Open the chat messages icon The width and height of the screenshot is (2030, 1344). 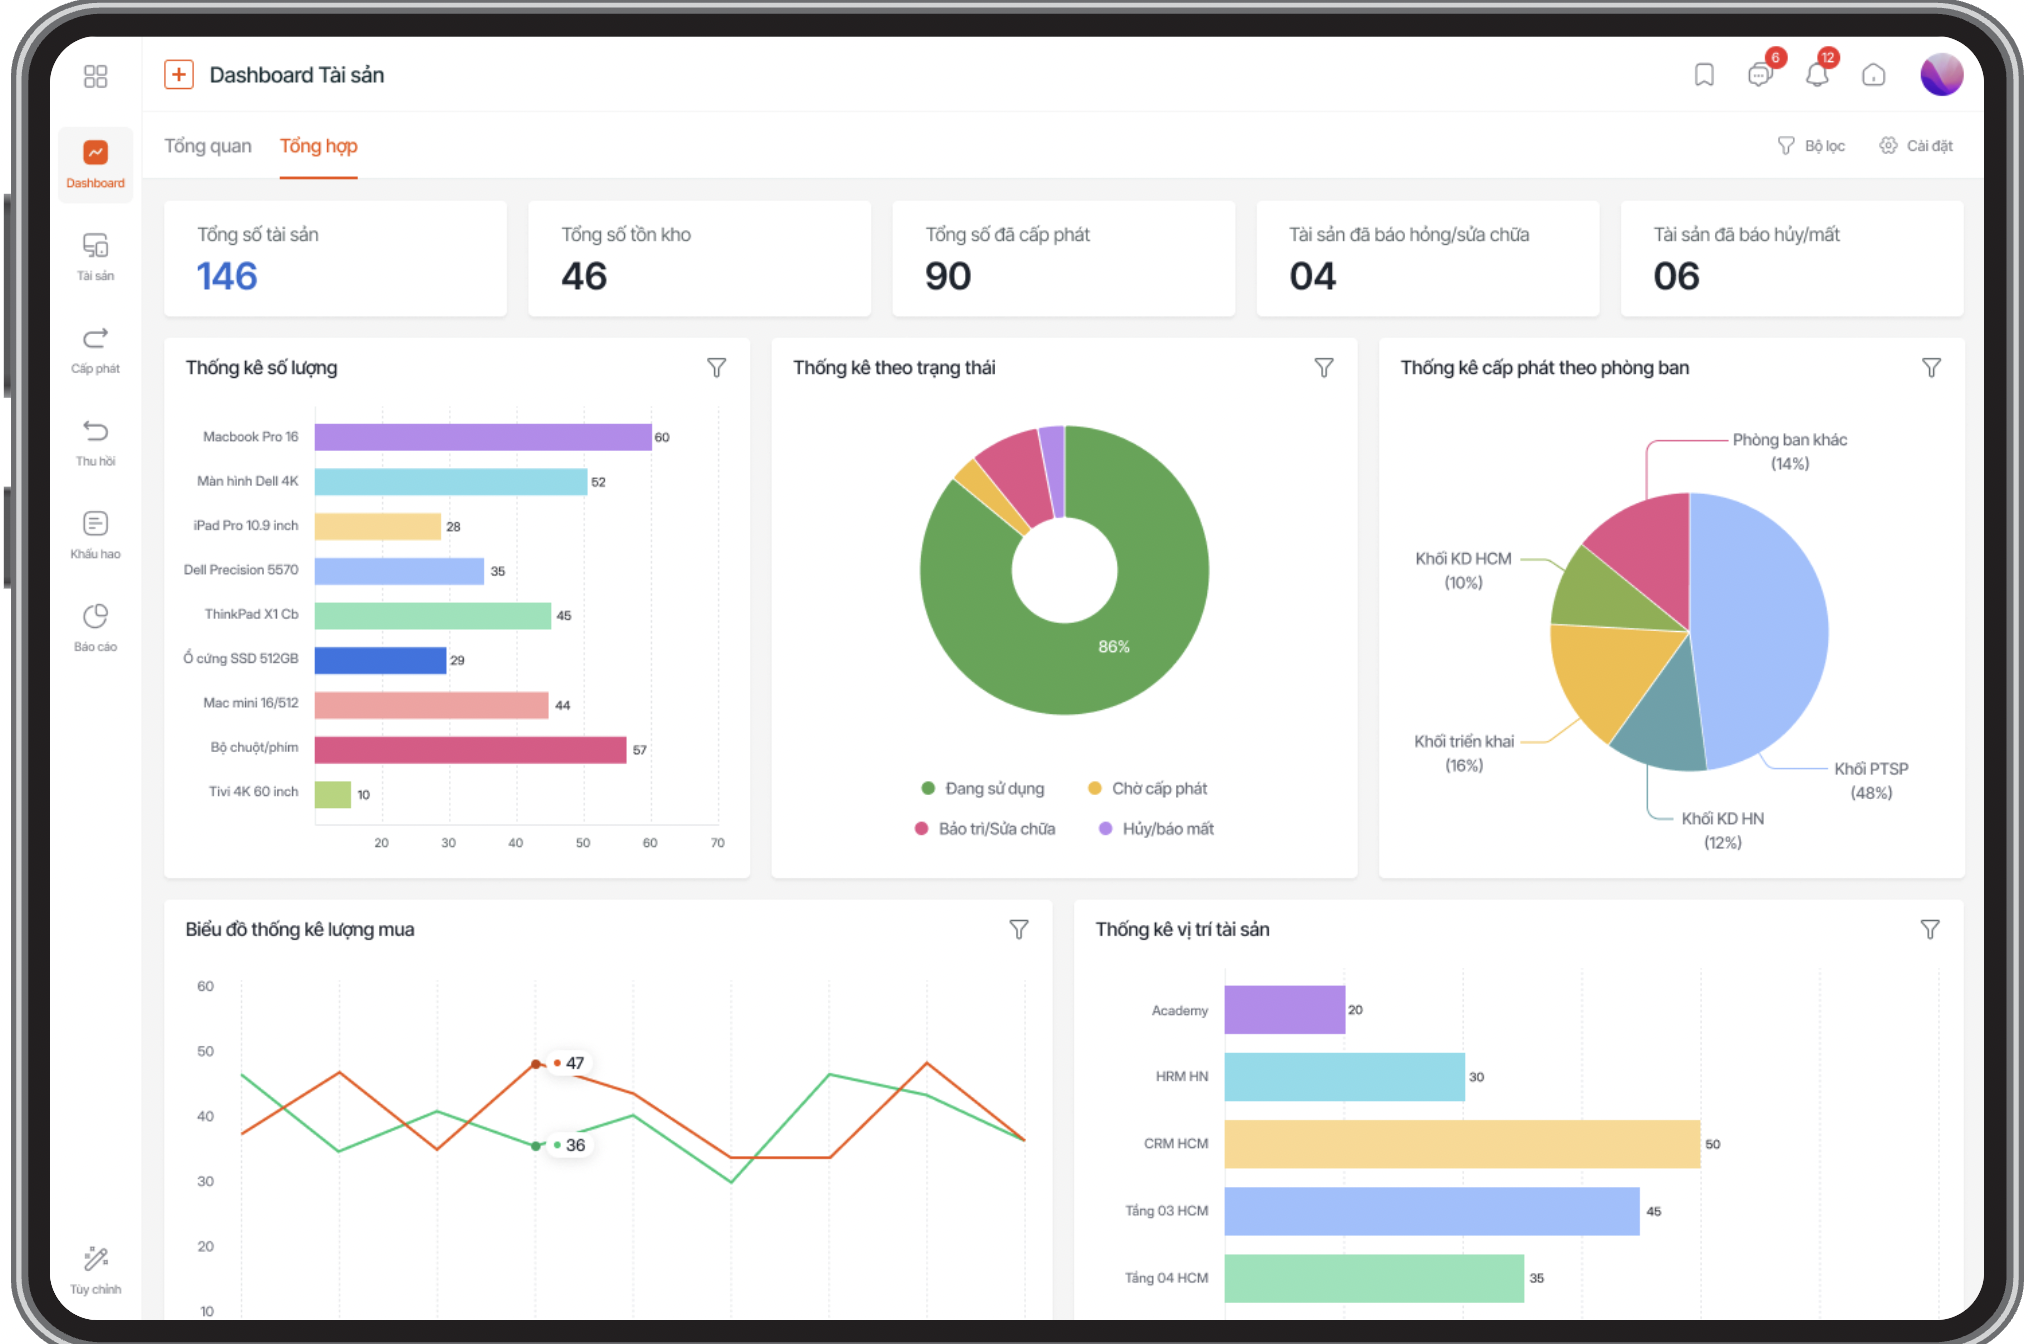(x=1760, y=75)
